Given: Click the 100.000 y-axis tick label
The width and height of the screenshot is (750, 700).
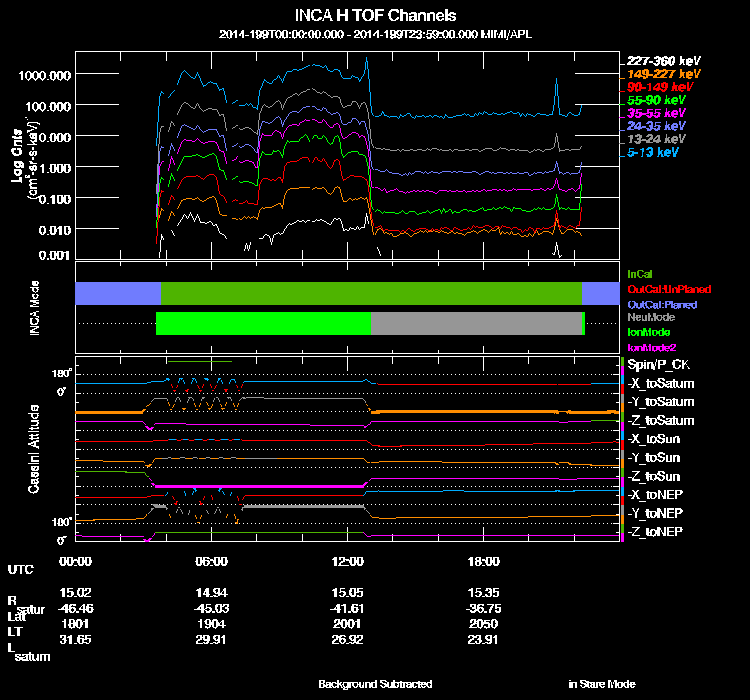Looking at the screenshot, I should click(x=48, y=106).
